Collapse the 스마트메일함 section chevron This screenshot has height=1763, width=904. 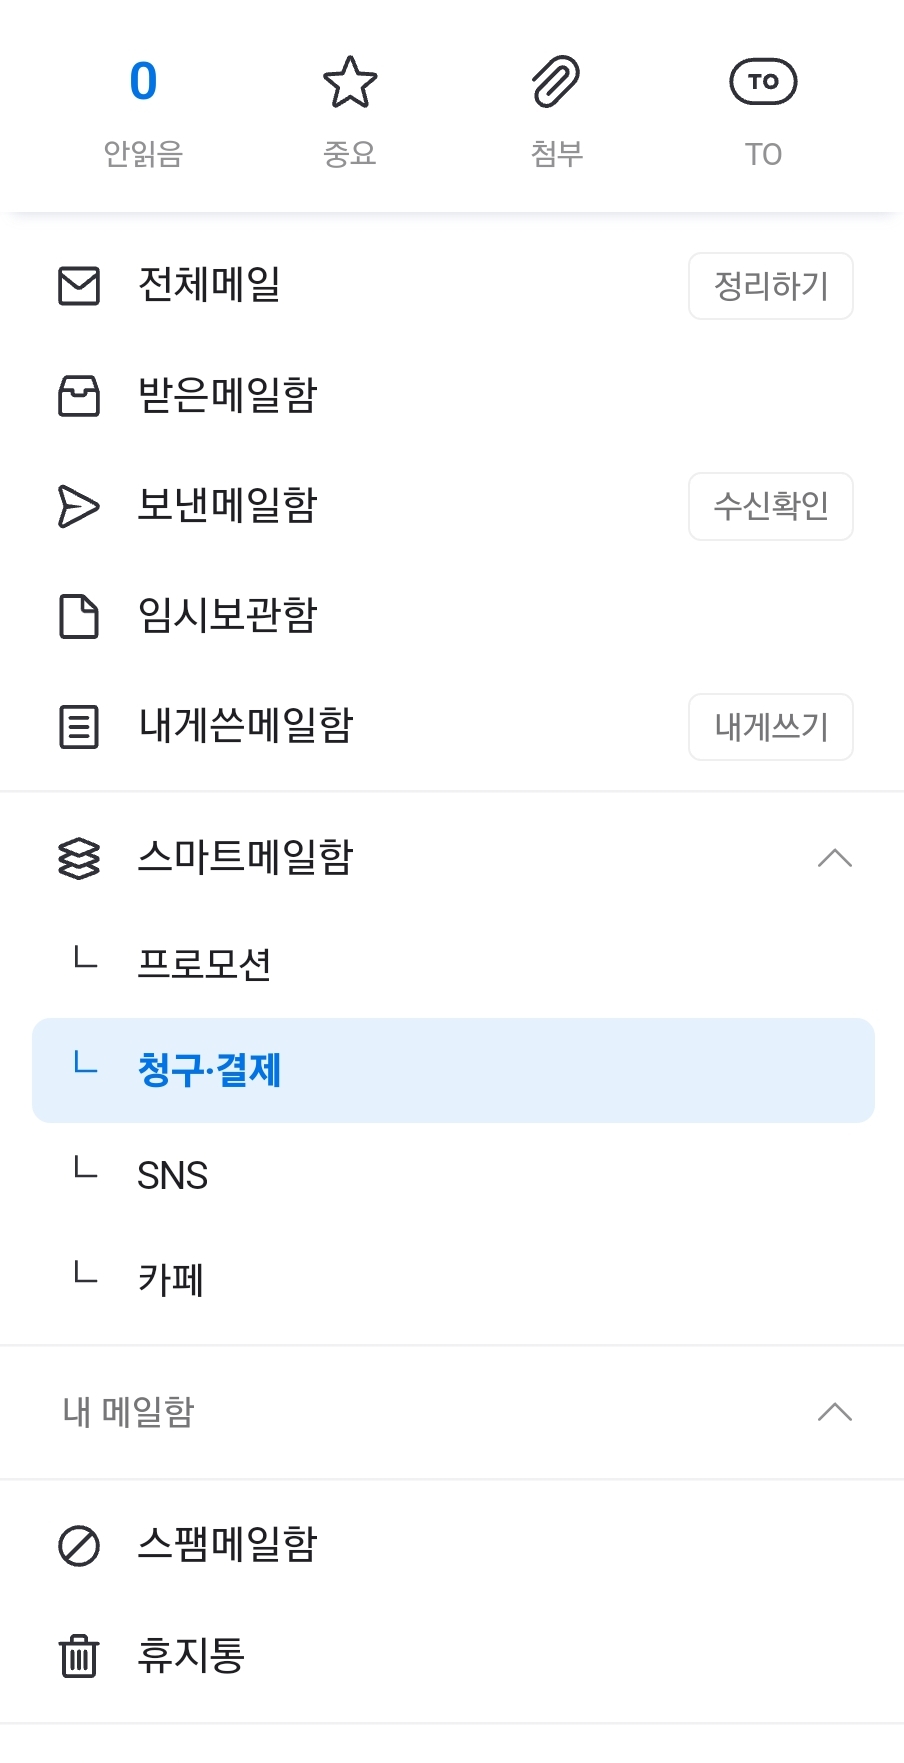click(834, 858)
